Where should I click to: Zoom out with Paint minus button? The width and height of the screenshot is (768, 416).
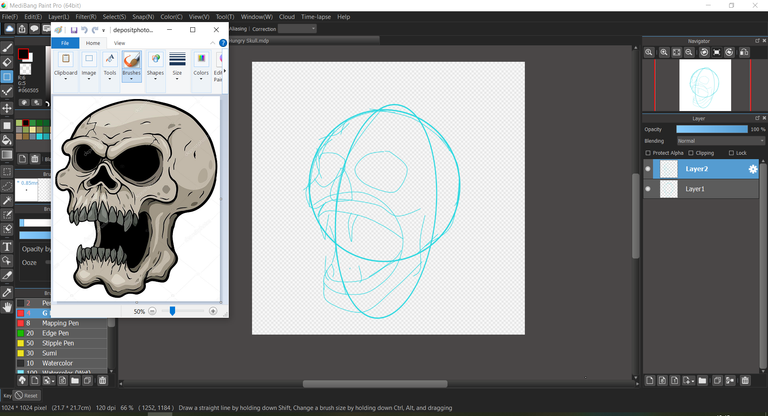tap(152, 311)
